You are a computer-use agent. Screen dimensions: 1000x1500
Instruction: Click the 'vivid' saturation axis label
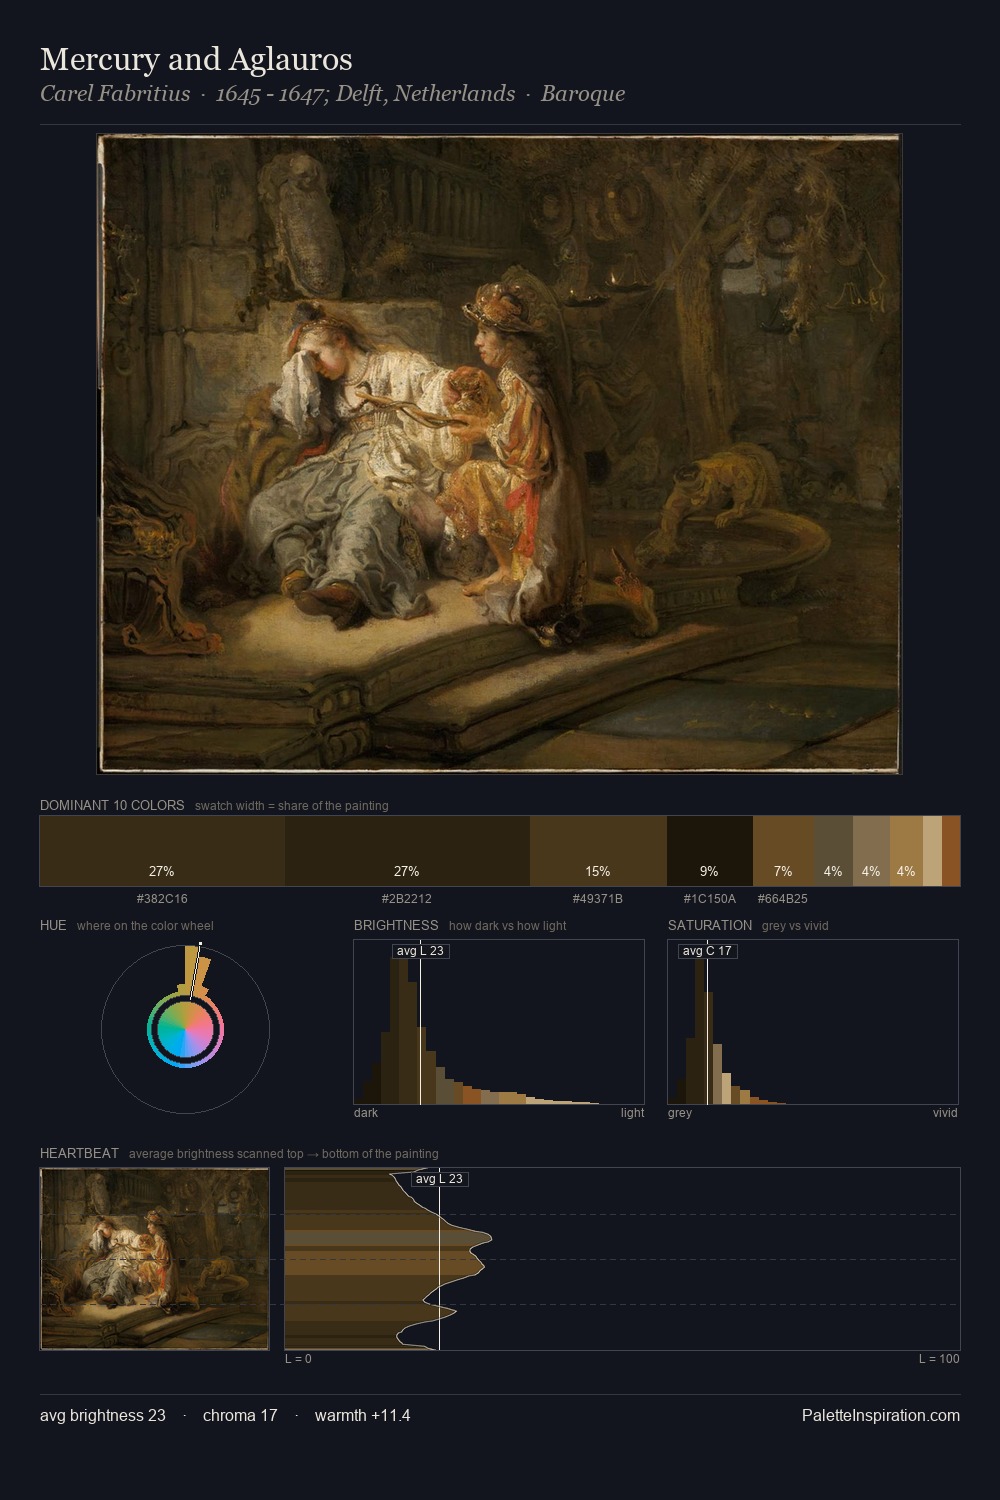point(945,1113)
